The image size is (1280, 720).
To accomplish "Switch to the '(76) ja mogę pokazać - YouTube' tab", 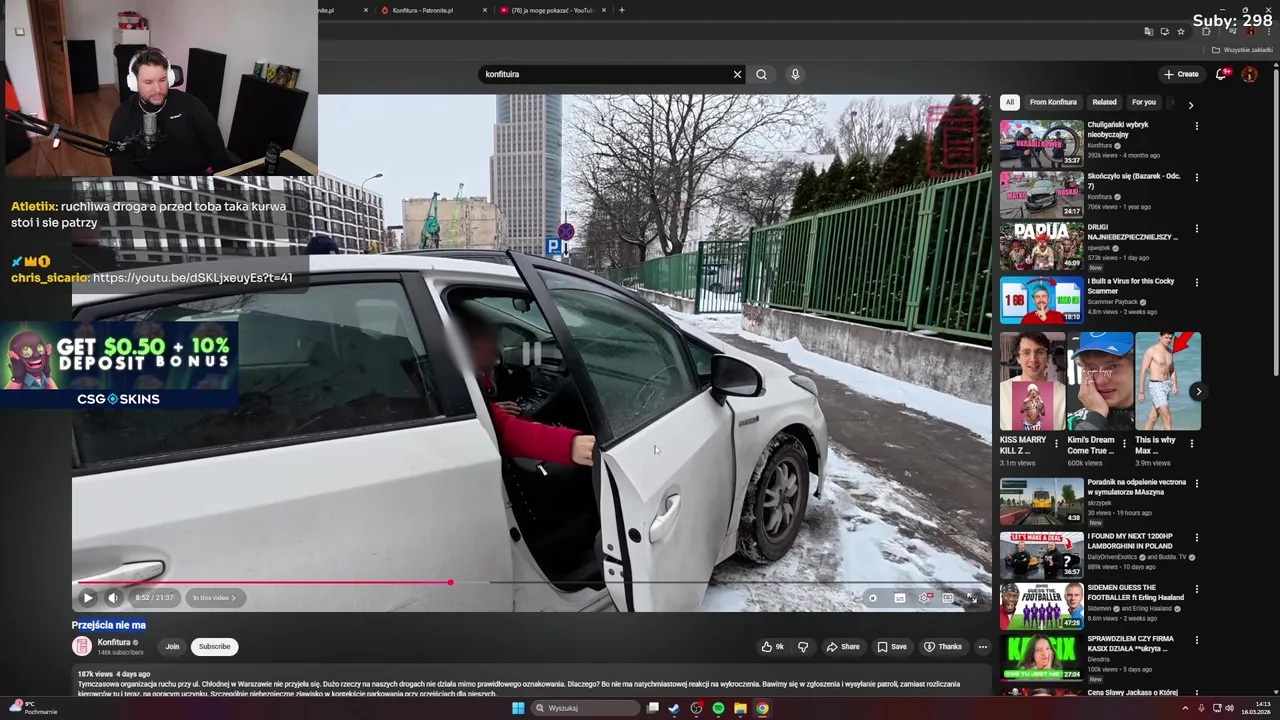I will point(552,10).
